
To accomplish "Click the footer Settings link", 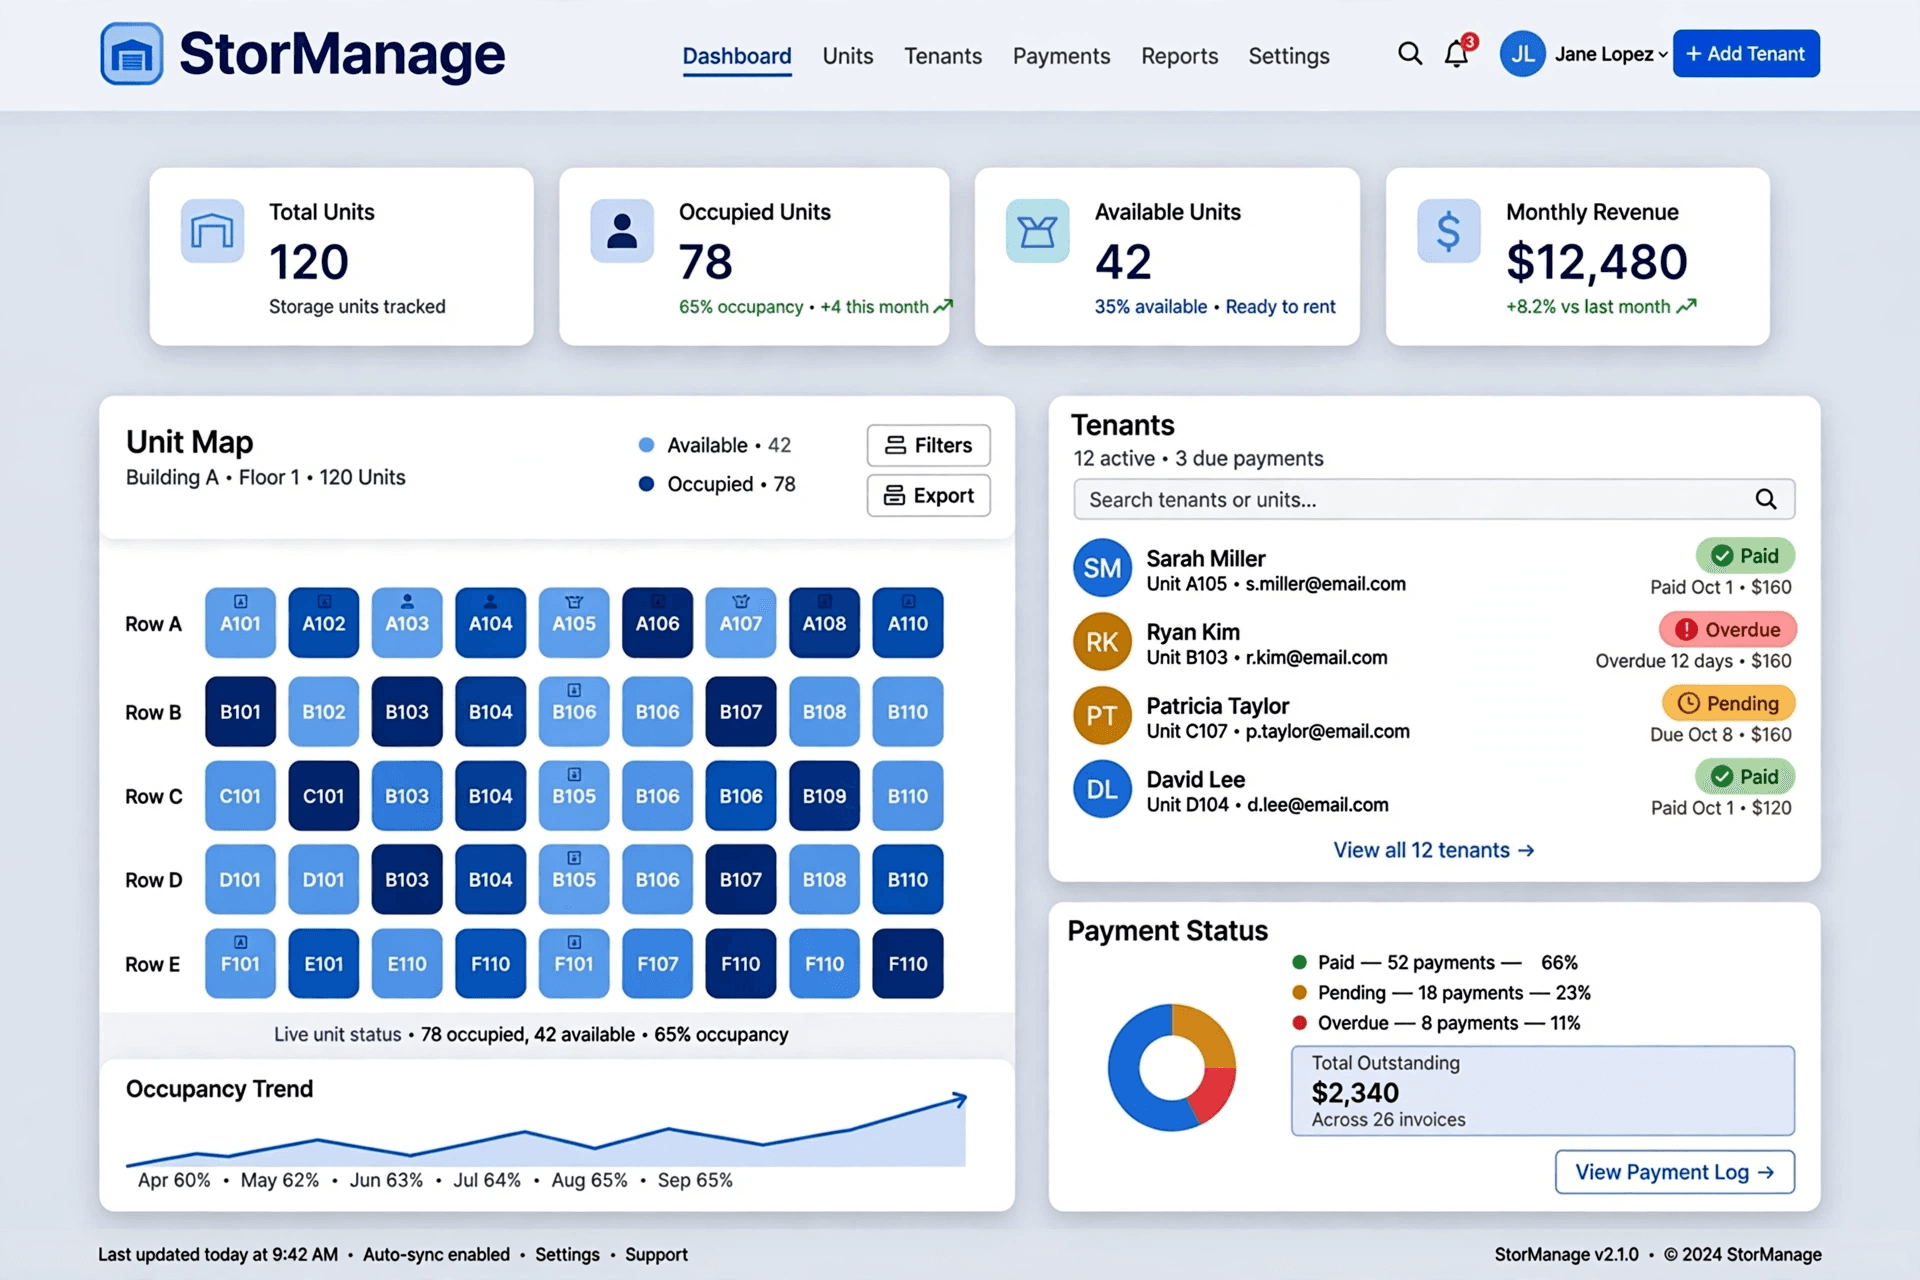I will pos(567,1254).
